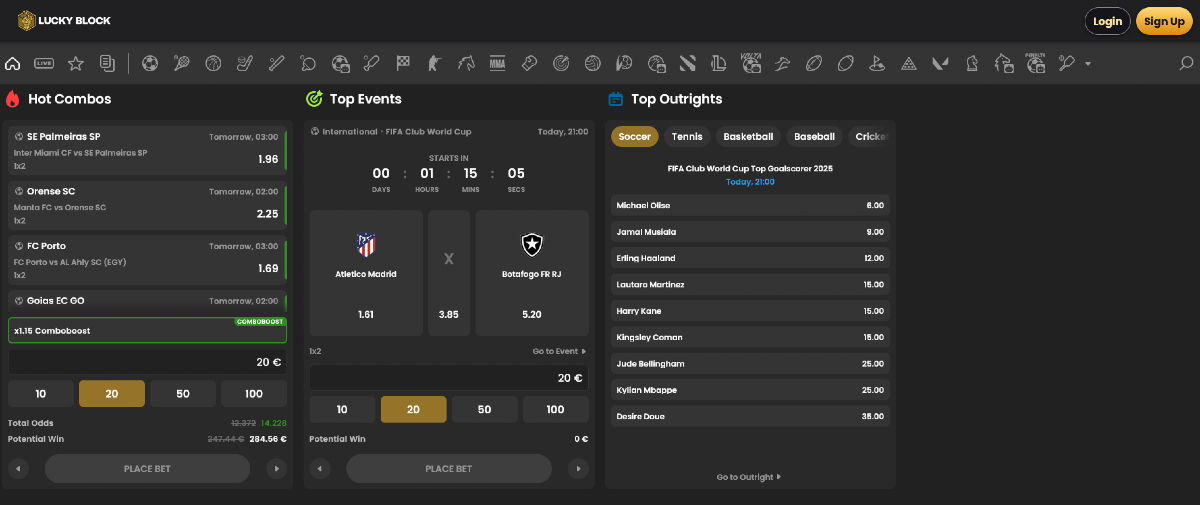Select the darts target icon
1200x505 pixels.
(x=561, y=64)
